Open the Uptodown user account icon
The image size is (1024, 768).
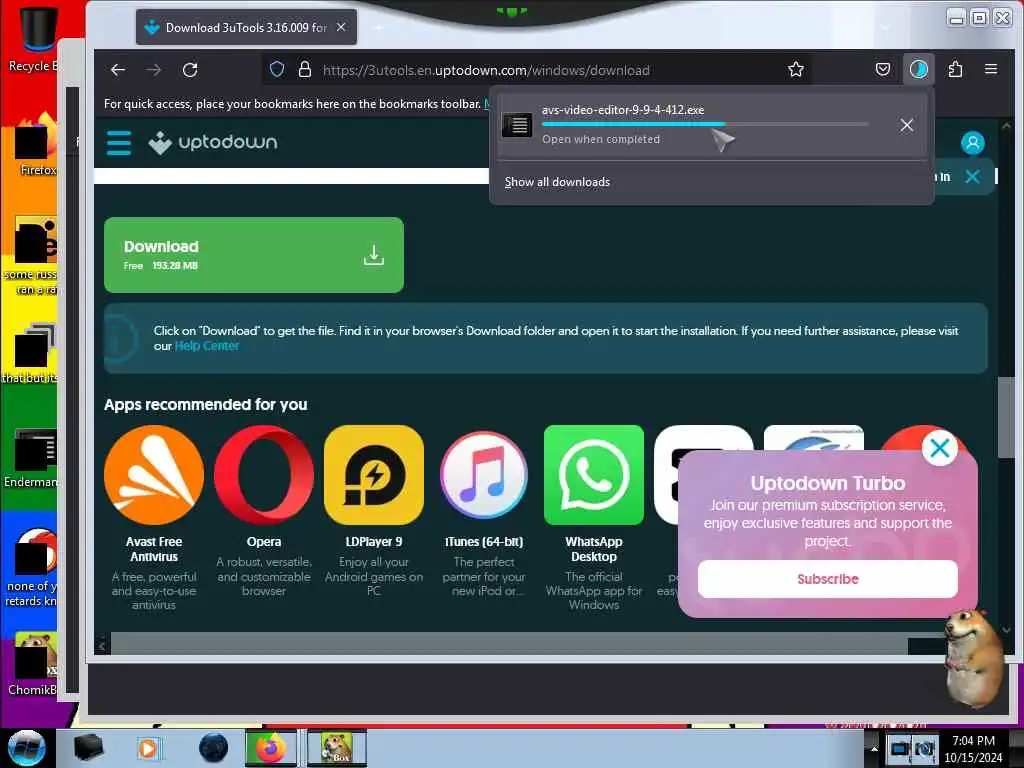[972, 142]
